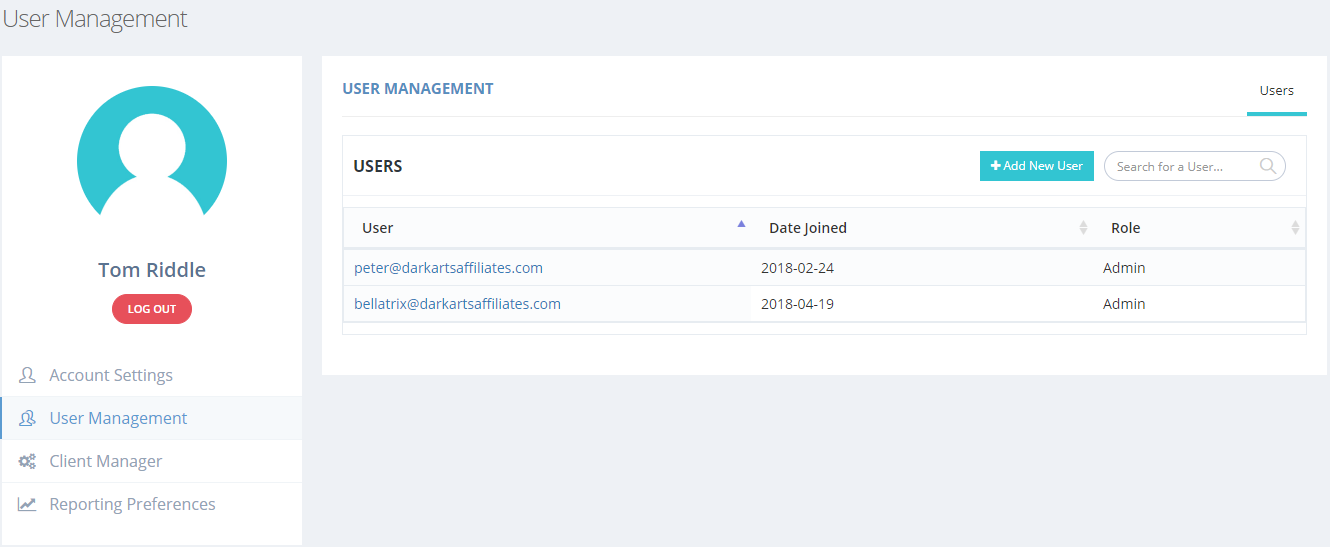Click the USER MANAGEMENT section heading
This screenshot has width=1330, height=548.
tap(418, 88)
